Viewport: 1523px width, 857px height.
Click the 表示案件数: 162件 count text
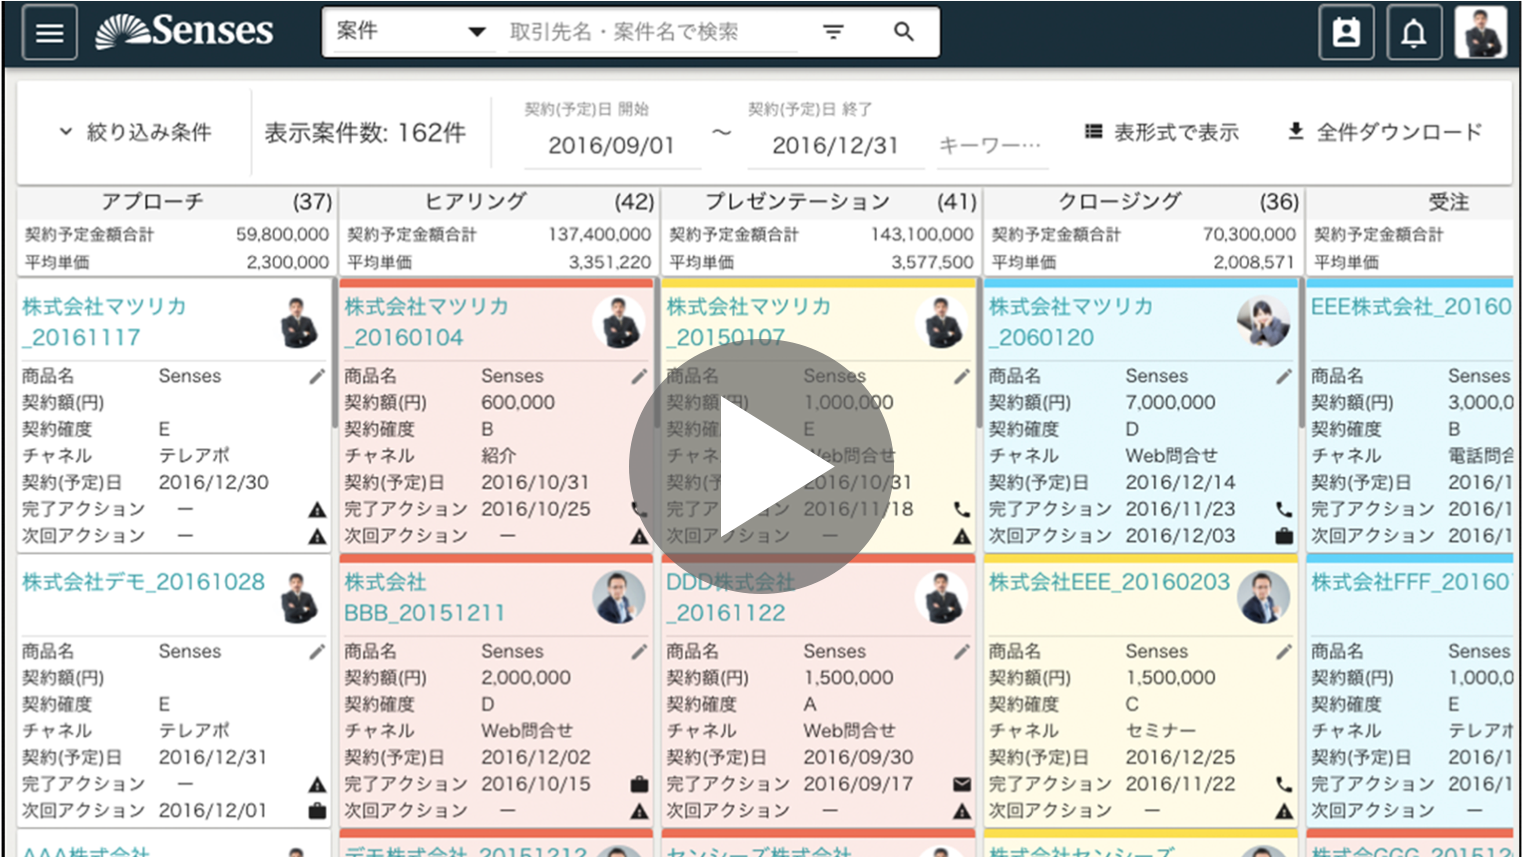coord(365,133)
